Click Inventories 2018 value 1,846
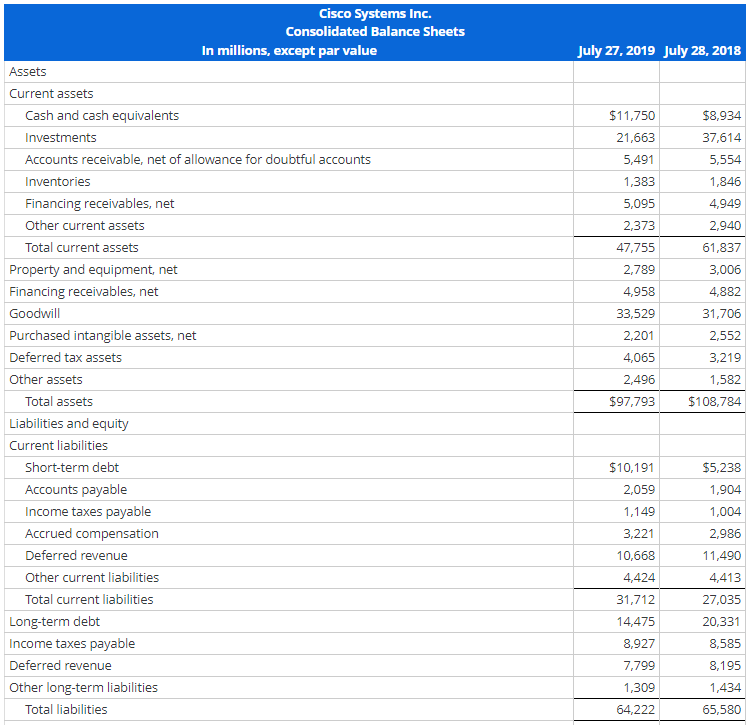The height and width of the screenshot is (725, 749). click(x=725, y=181)
